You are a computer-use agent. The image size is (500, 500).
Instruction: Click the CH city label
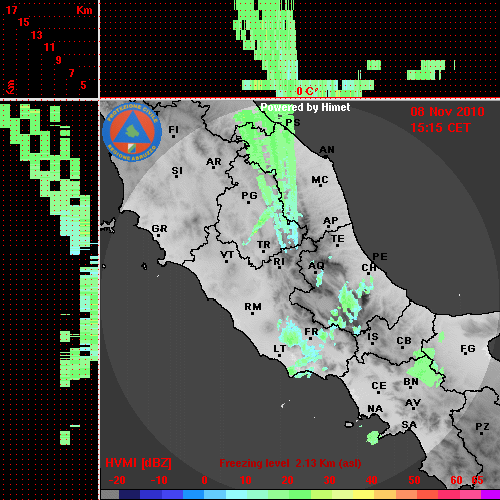coord(369,268)
